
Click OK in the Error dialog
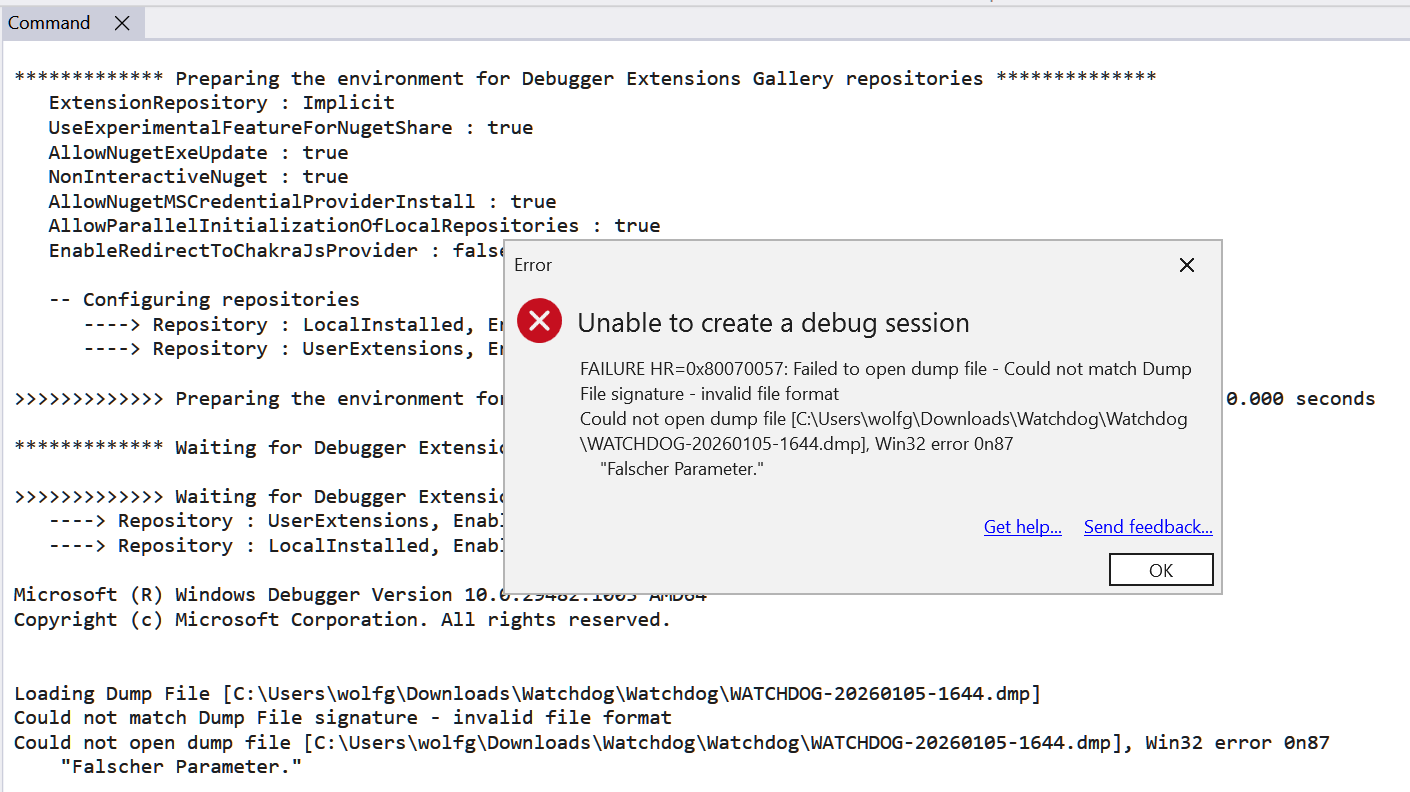tap(1161, 570)
